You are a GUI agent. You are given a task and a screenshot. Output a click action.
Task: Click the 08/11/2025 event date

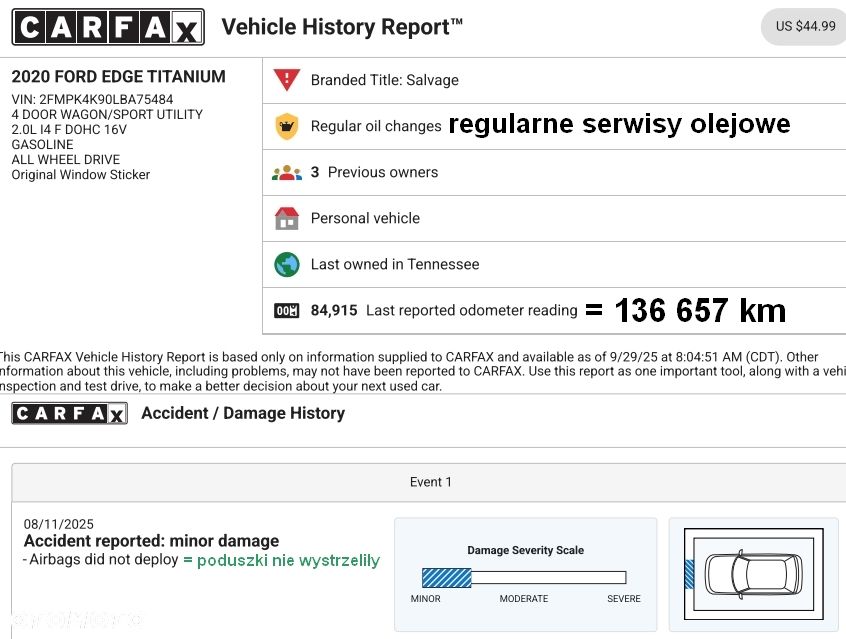tap(59, 524)
